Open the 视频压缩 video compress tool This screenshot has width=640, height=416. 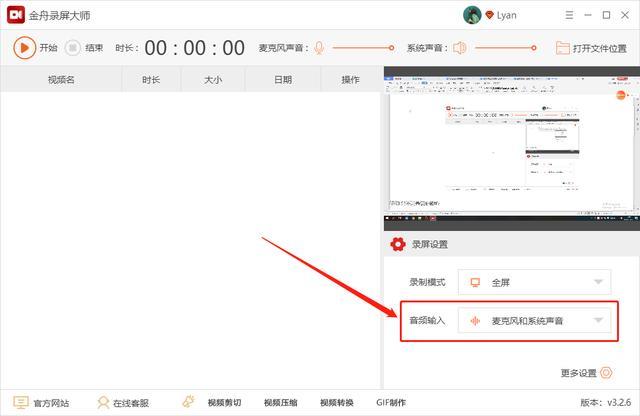(x=280, y=403)
